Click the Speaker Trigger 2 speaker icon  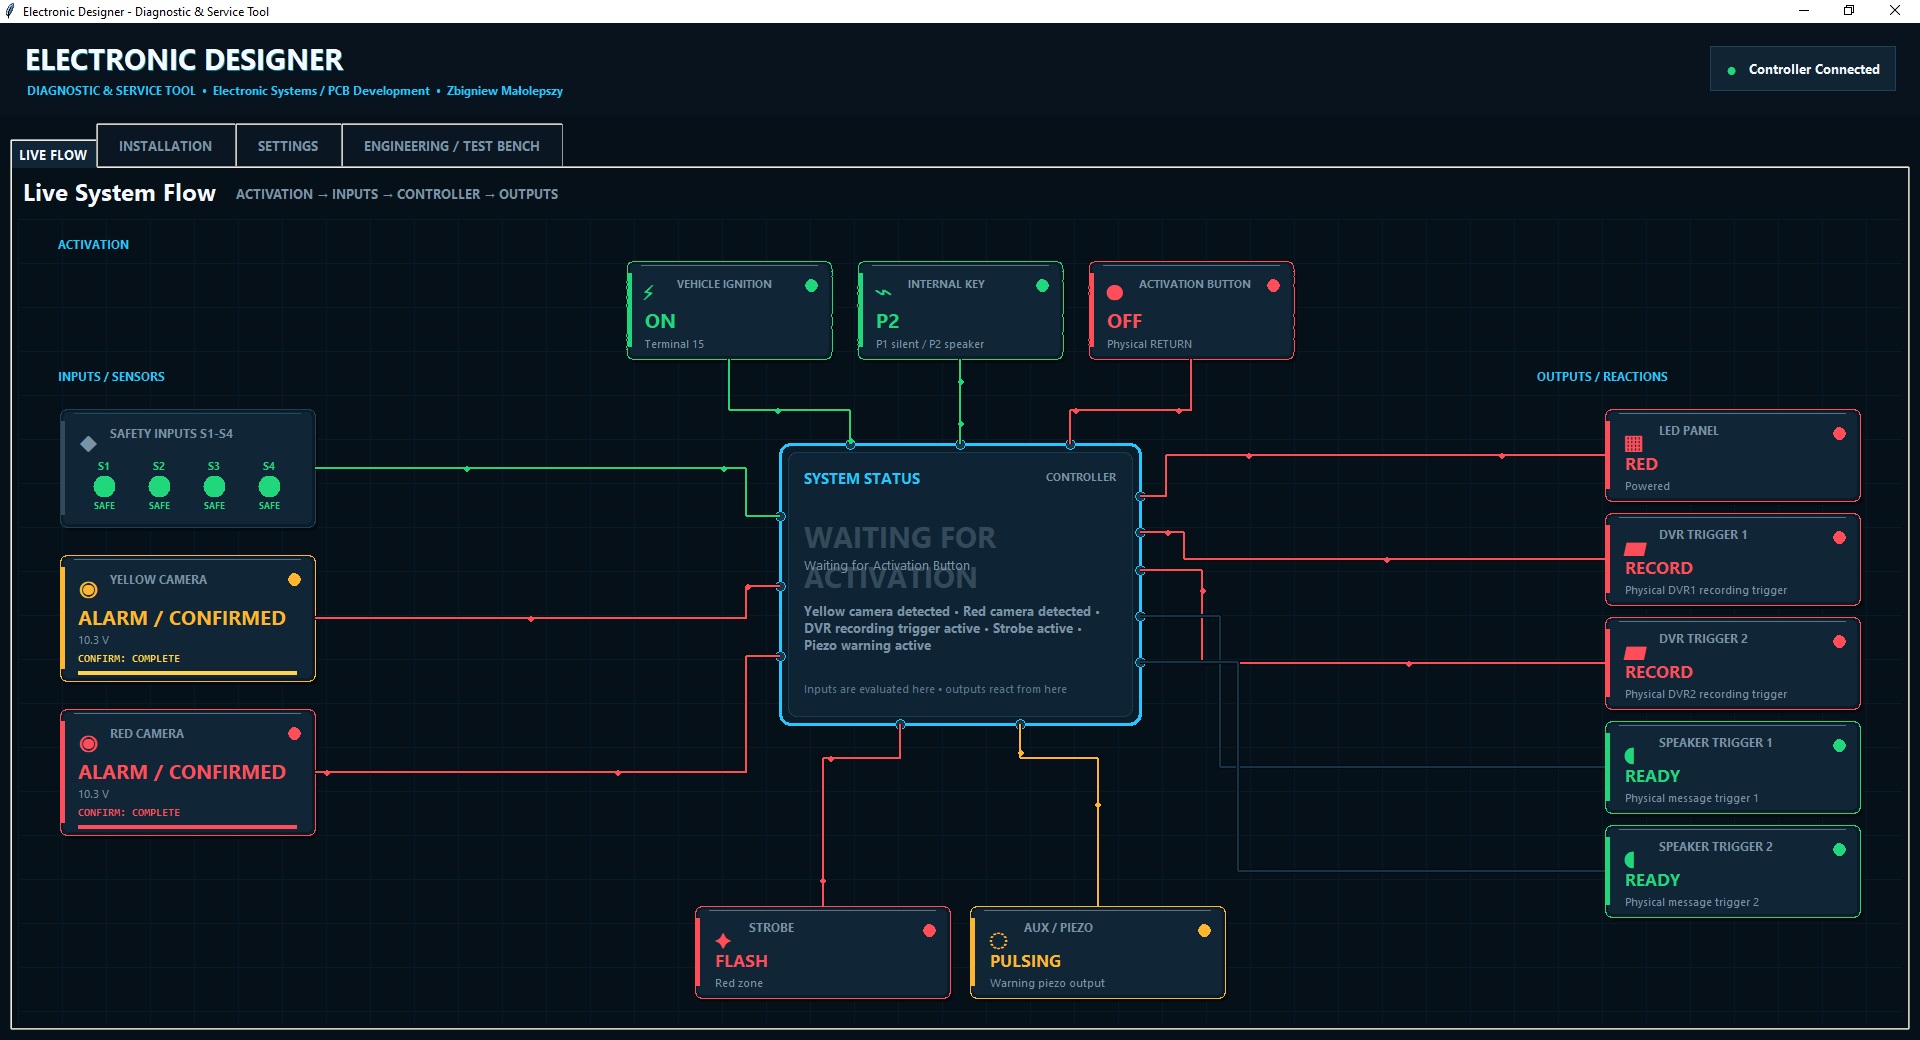(1630, 860)
